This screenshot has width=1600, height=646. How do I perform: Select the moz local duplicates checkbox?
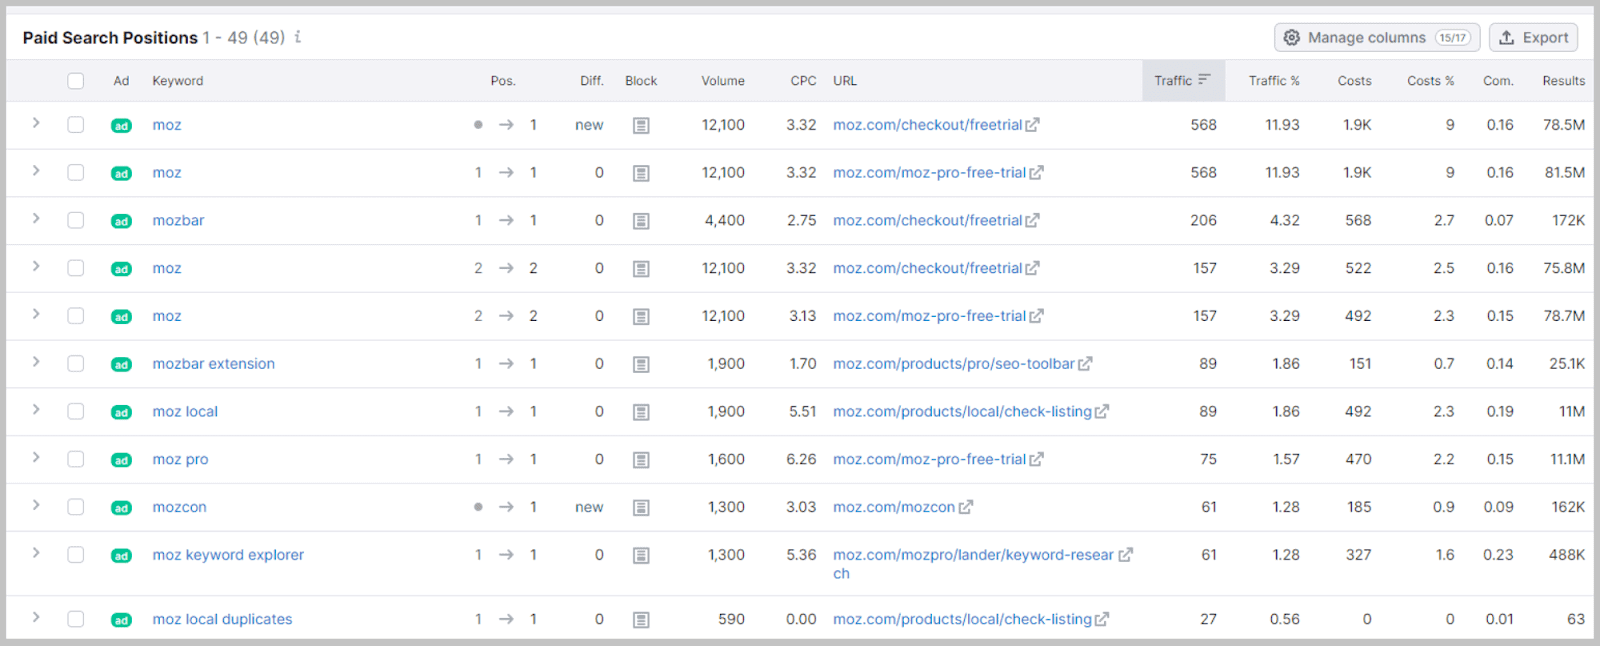[x=76, y=619]
